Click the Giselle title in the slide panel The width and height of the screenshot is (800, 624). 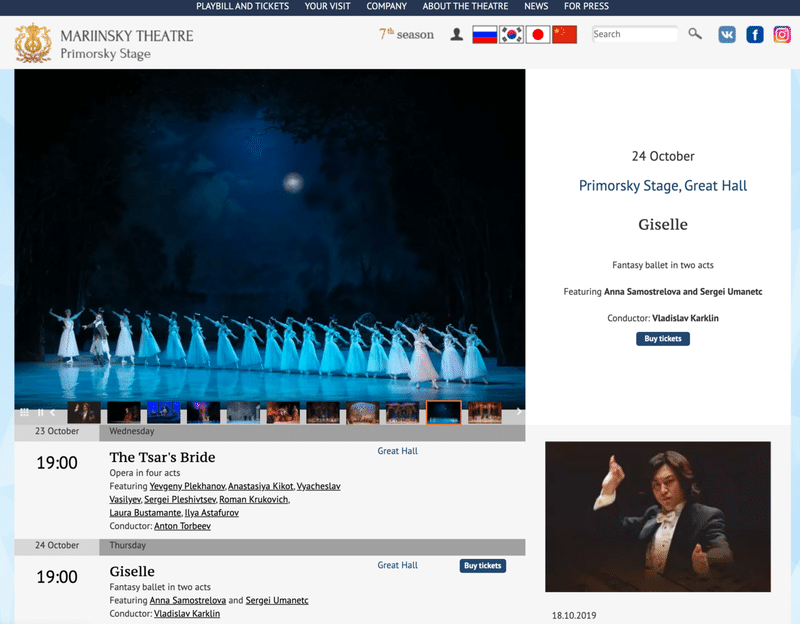(663, 224)
